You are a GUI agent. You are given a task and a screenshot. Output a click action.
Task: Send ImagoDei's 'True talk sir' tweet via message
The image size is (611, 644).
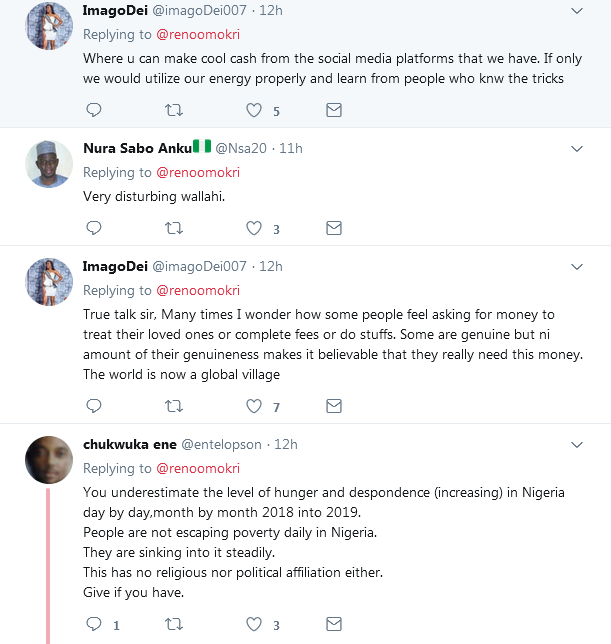(x=334, y=406)
